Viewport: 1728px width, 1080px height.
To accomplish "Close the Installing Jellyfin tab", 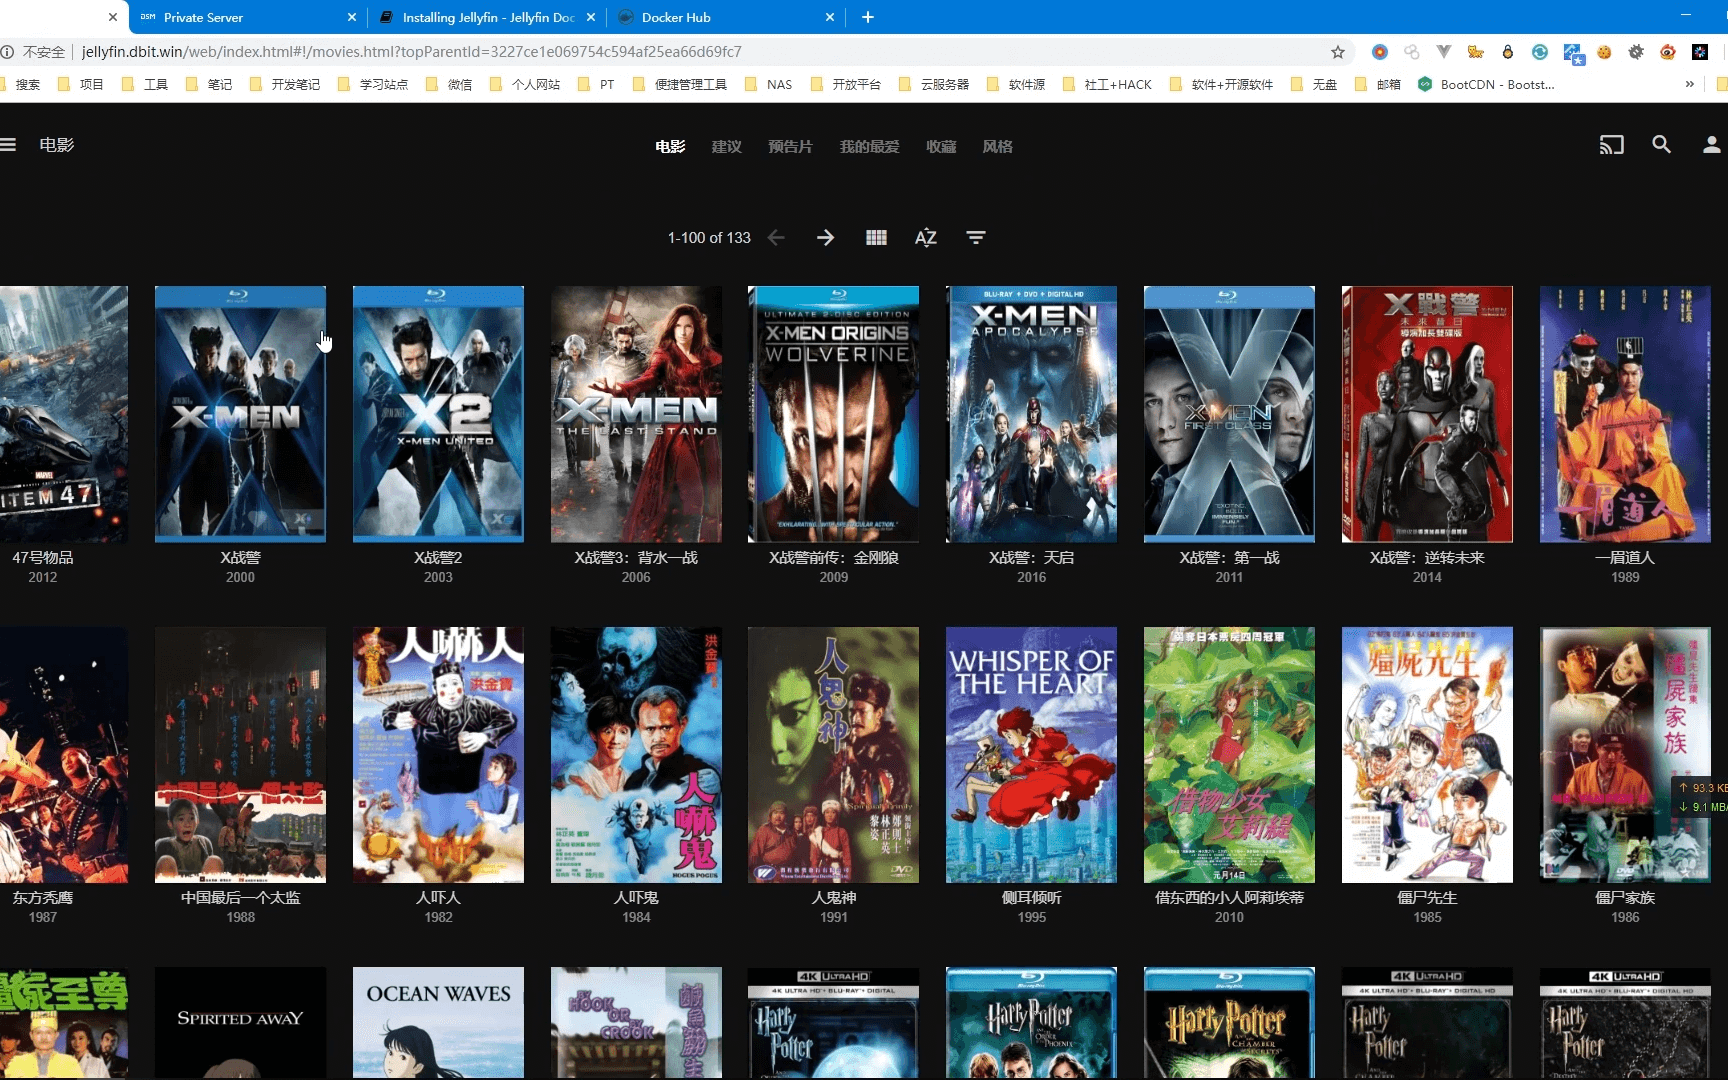I will click(x=591, y=17).
